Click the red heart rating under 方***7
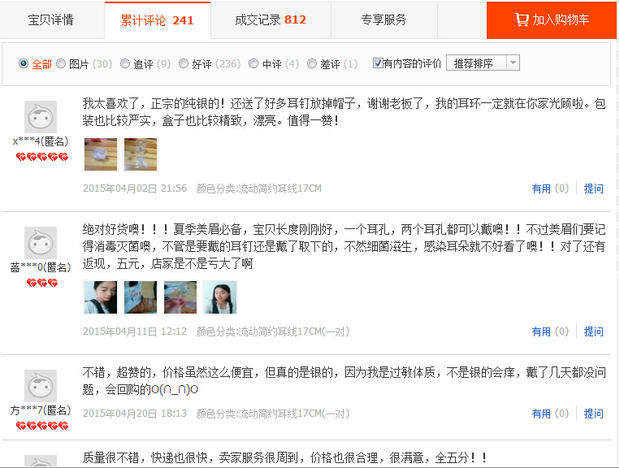619x468 pixels. pos(42,426)
